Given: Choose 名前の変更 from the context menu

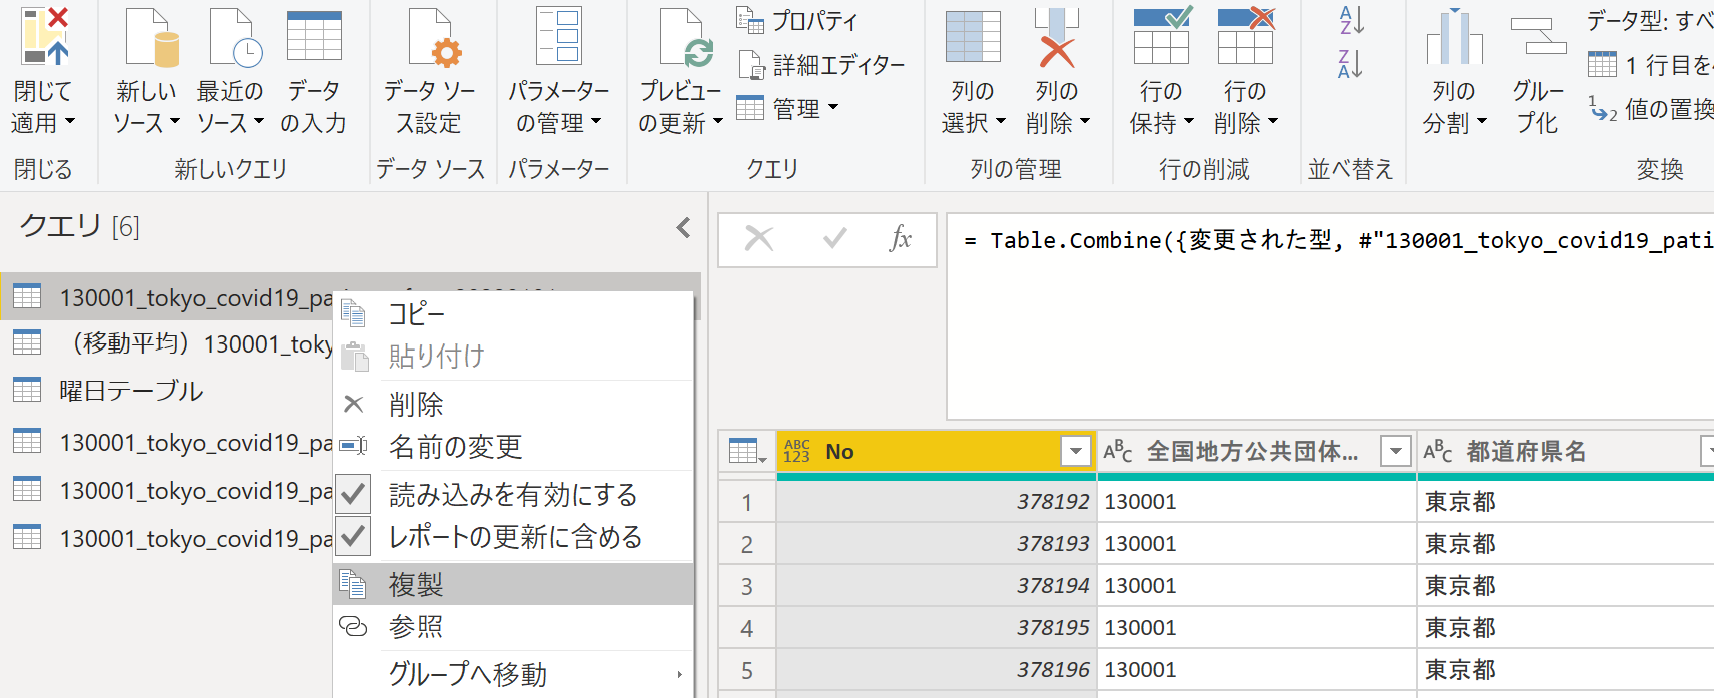Looking at the screenshot, I should (512, 447).
